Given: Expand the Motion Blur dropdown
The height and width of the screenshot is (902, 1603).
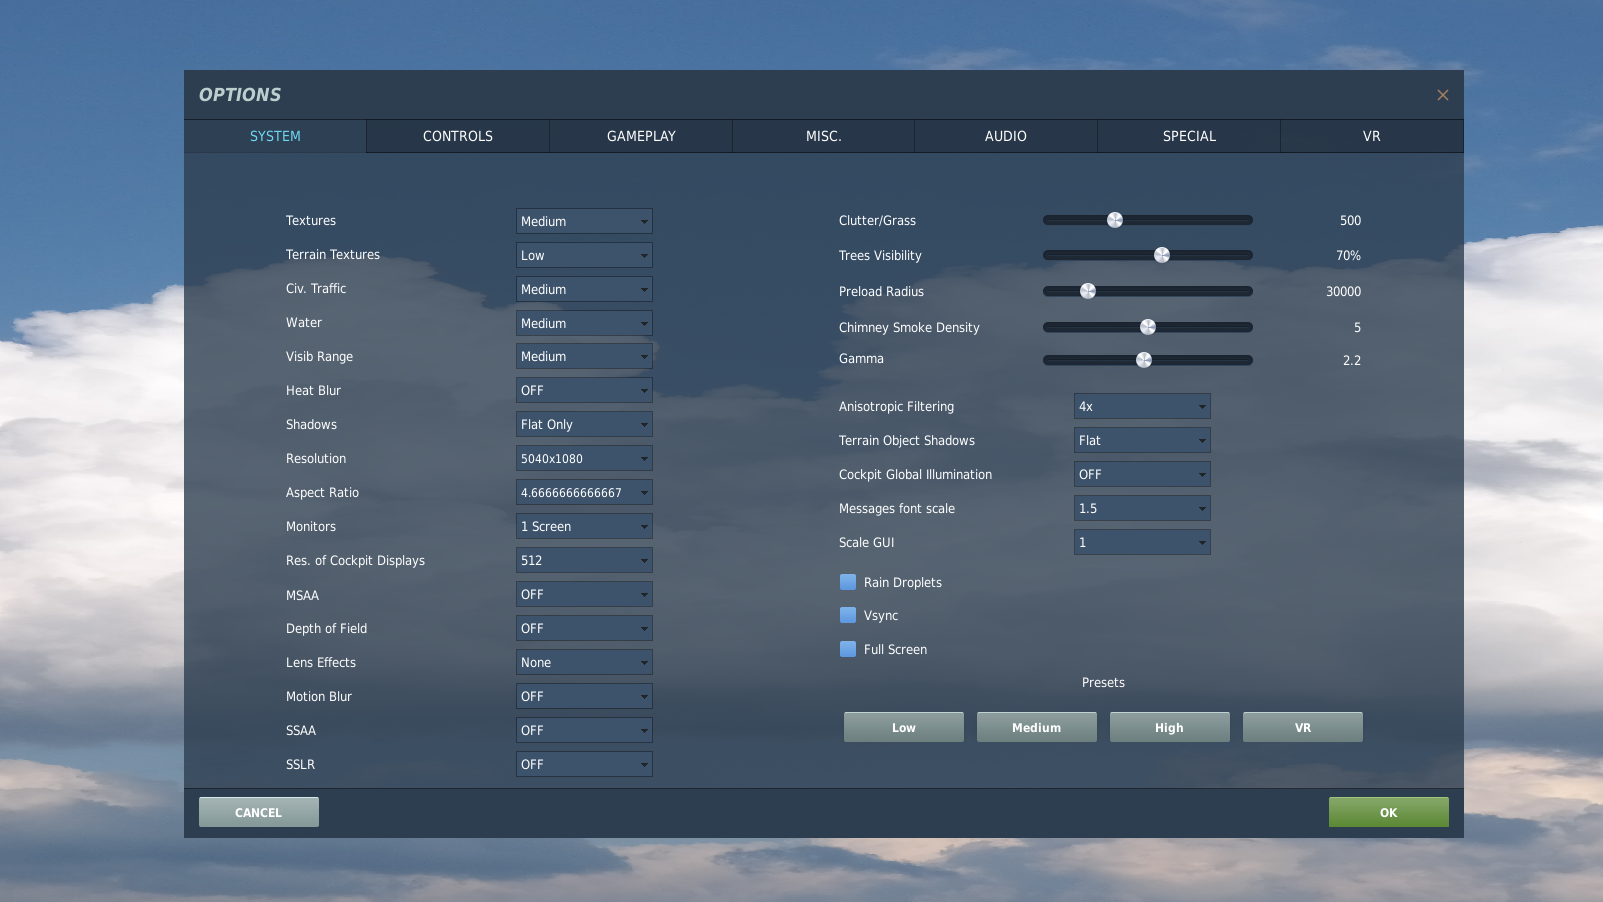Looking at the screenshot, I should coord(584,696).
